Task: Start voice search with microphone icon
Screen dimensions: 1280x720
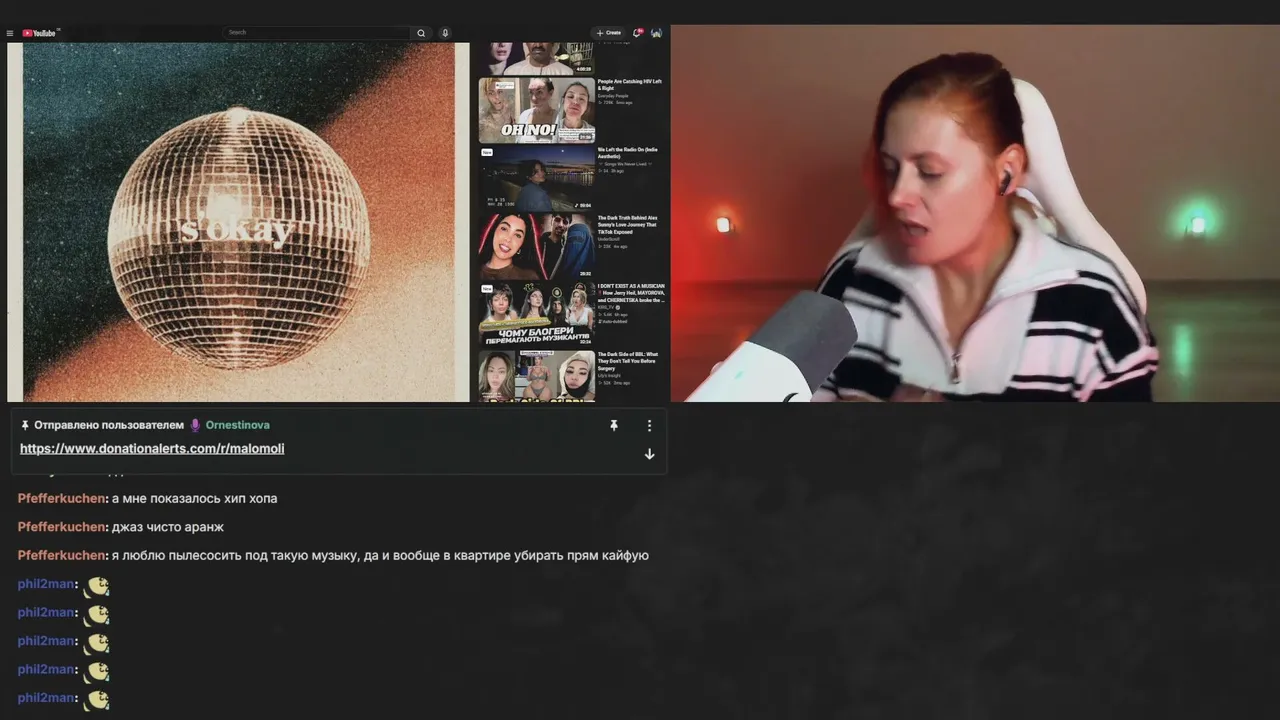Action: pos(445,33)
